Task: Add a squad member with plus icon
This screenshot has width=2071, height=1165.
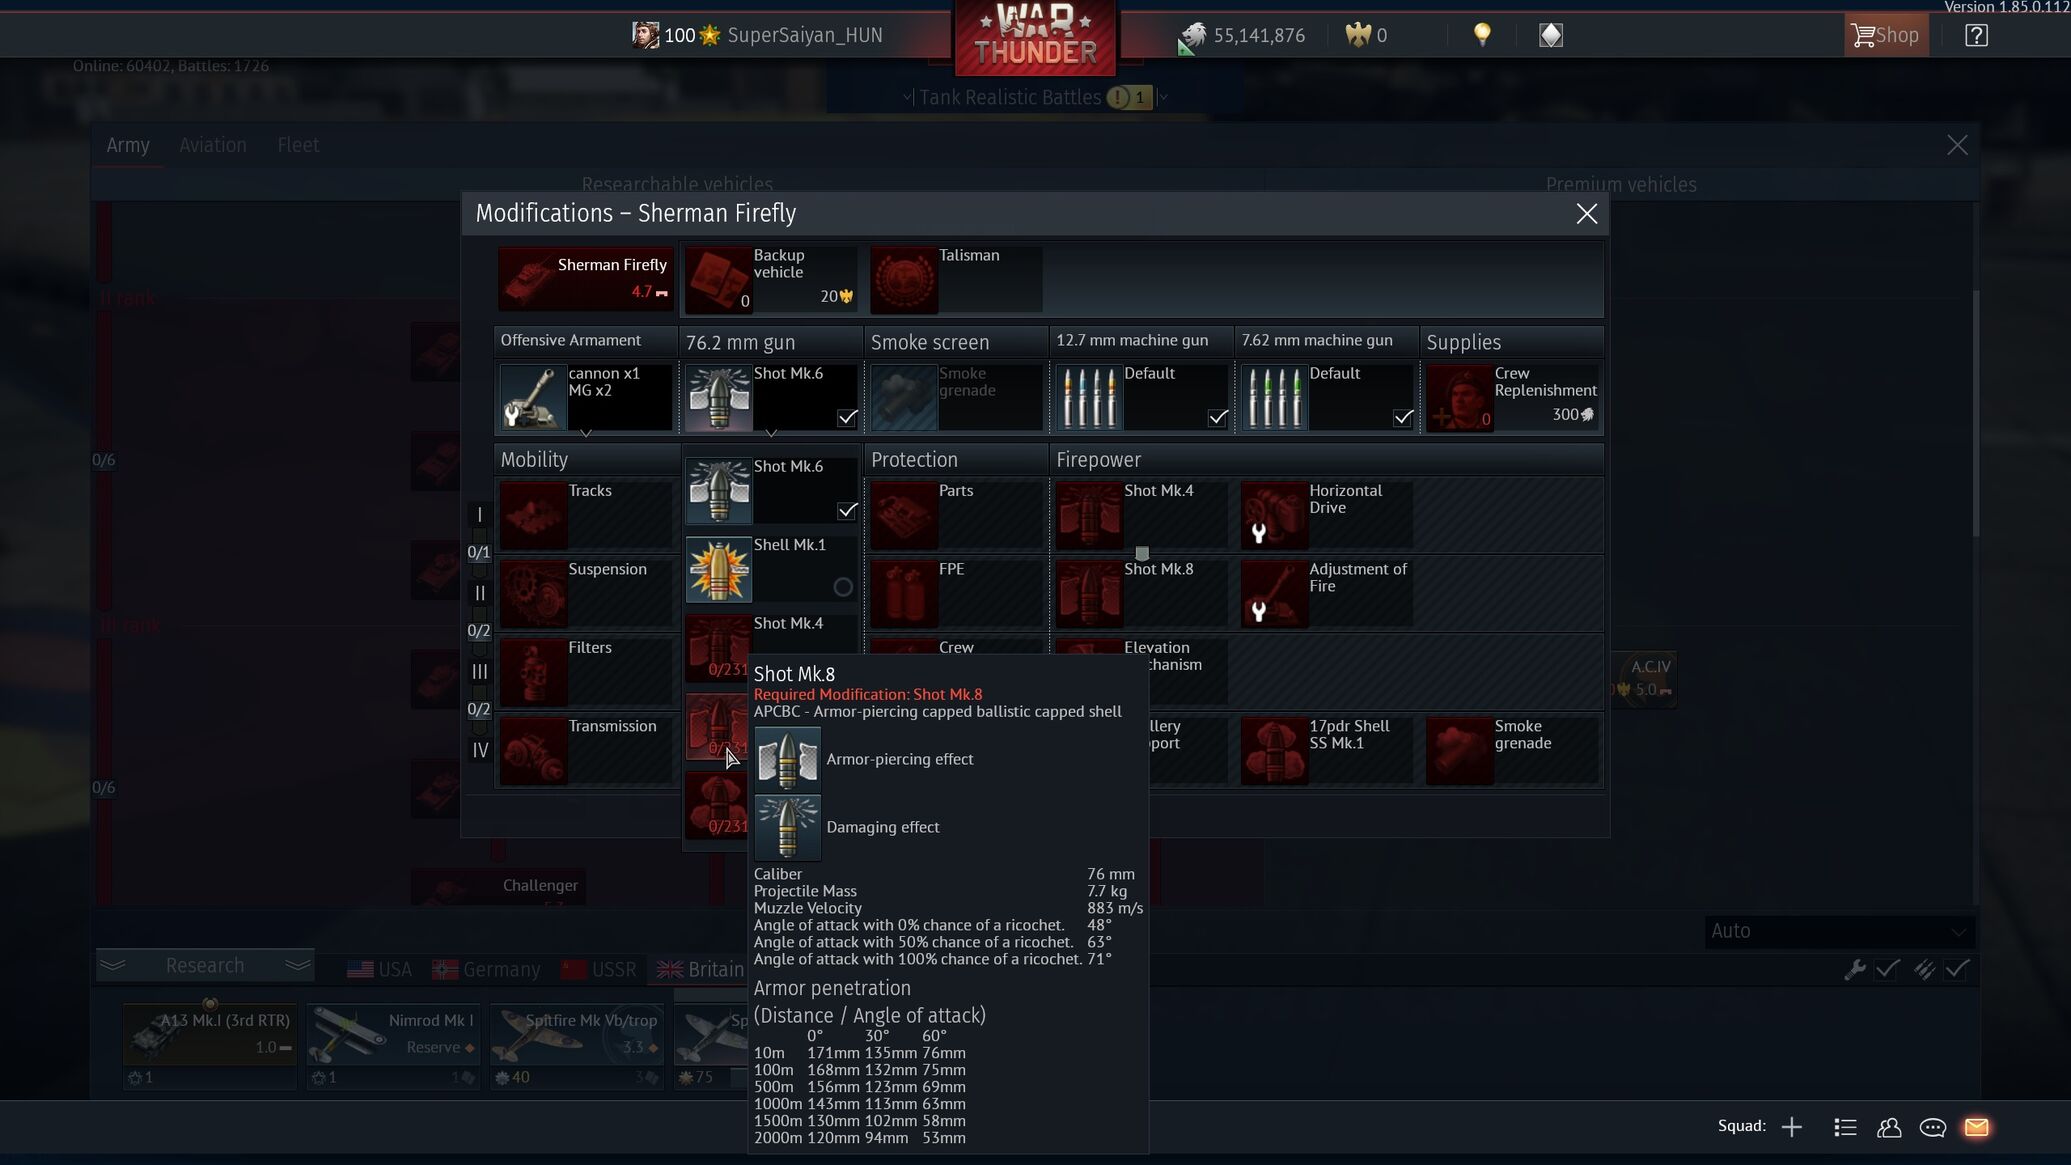Action: click(x=1791, y=1127)
